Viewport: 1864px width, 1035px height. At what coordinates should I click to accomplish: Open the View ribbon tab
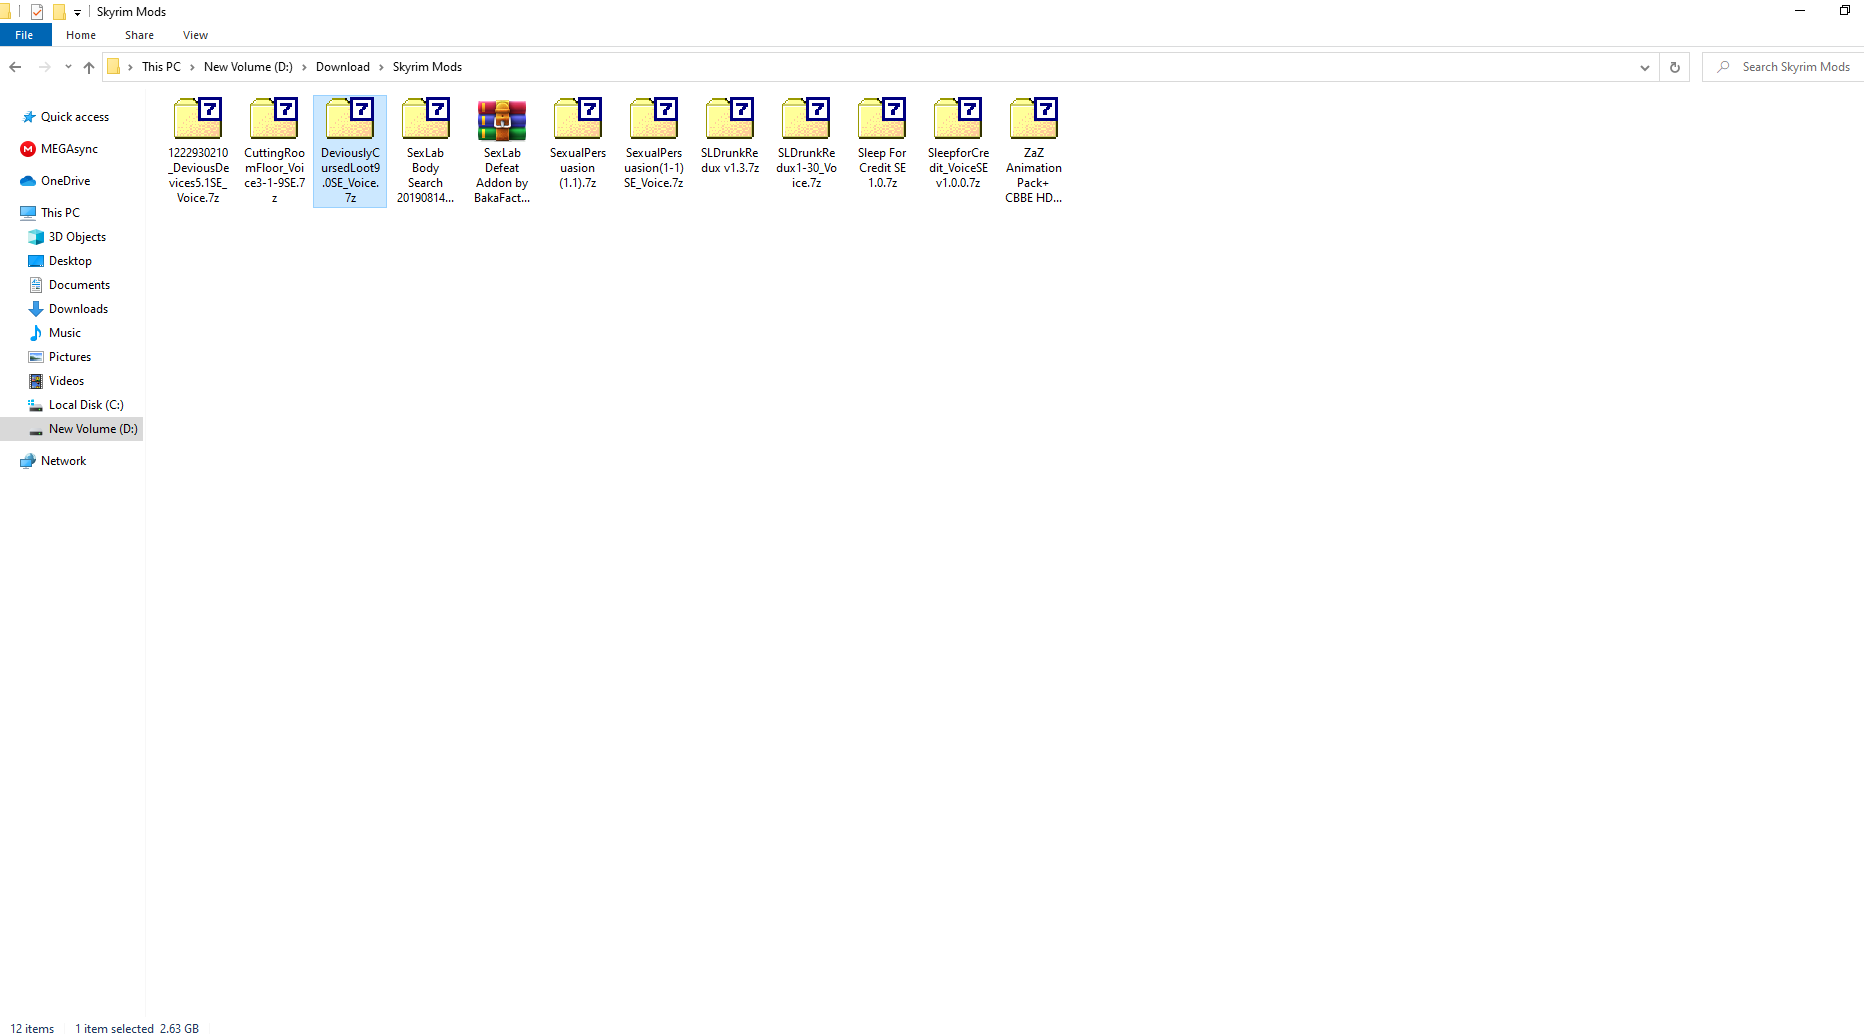coord(195,35)
